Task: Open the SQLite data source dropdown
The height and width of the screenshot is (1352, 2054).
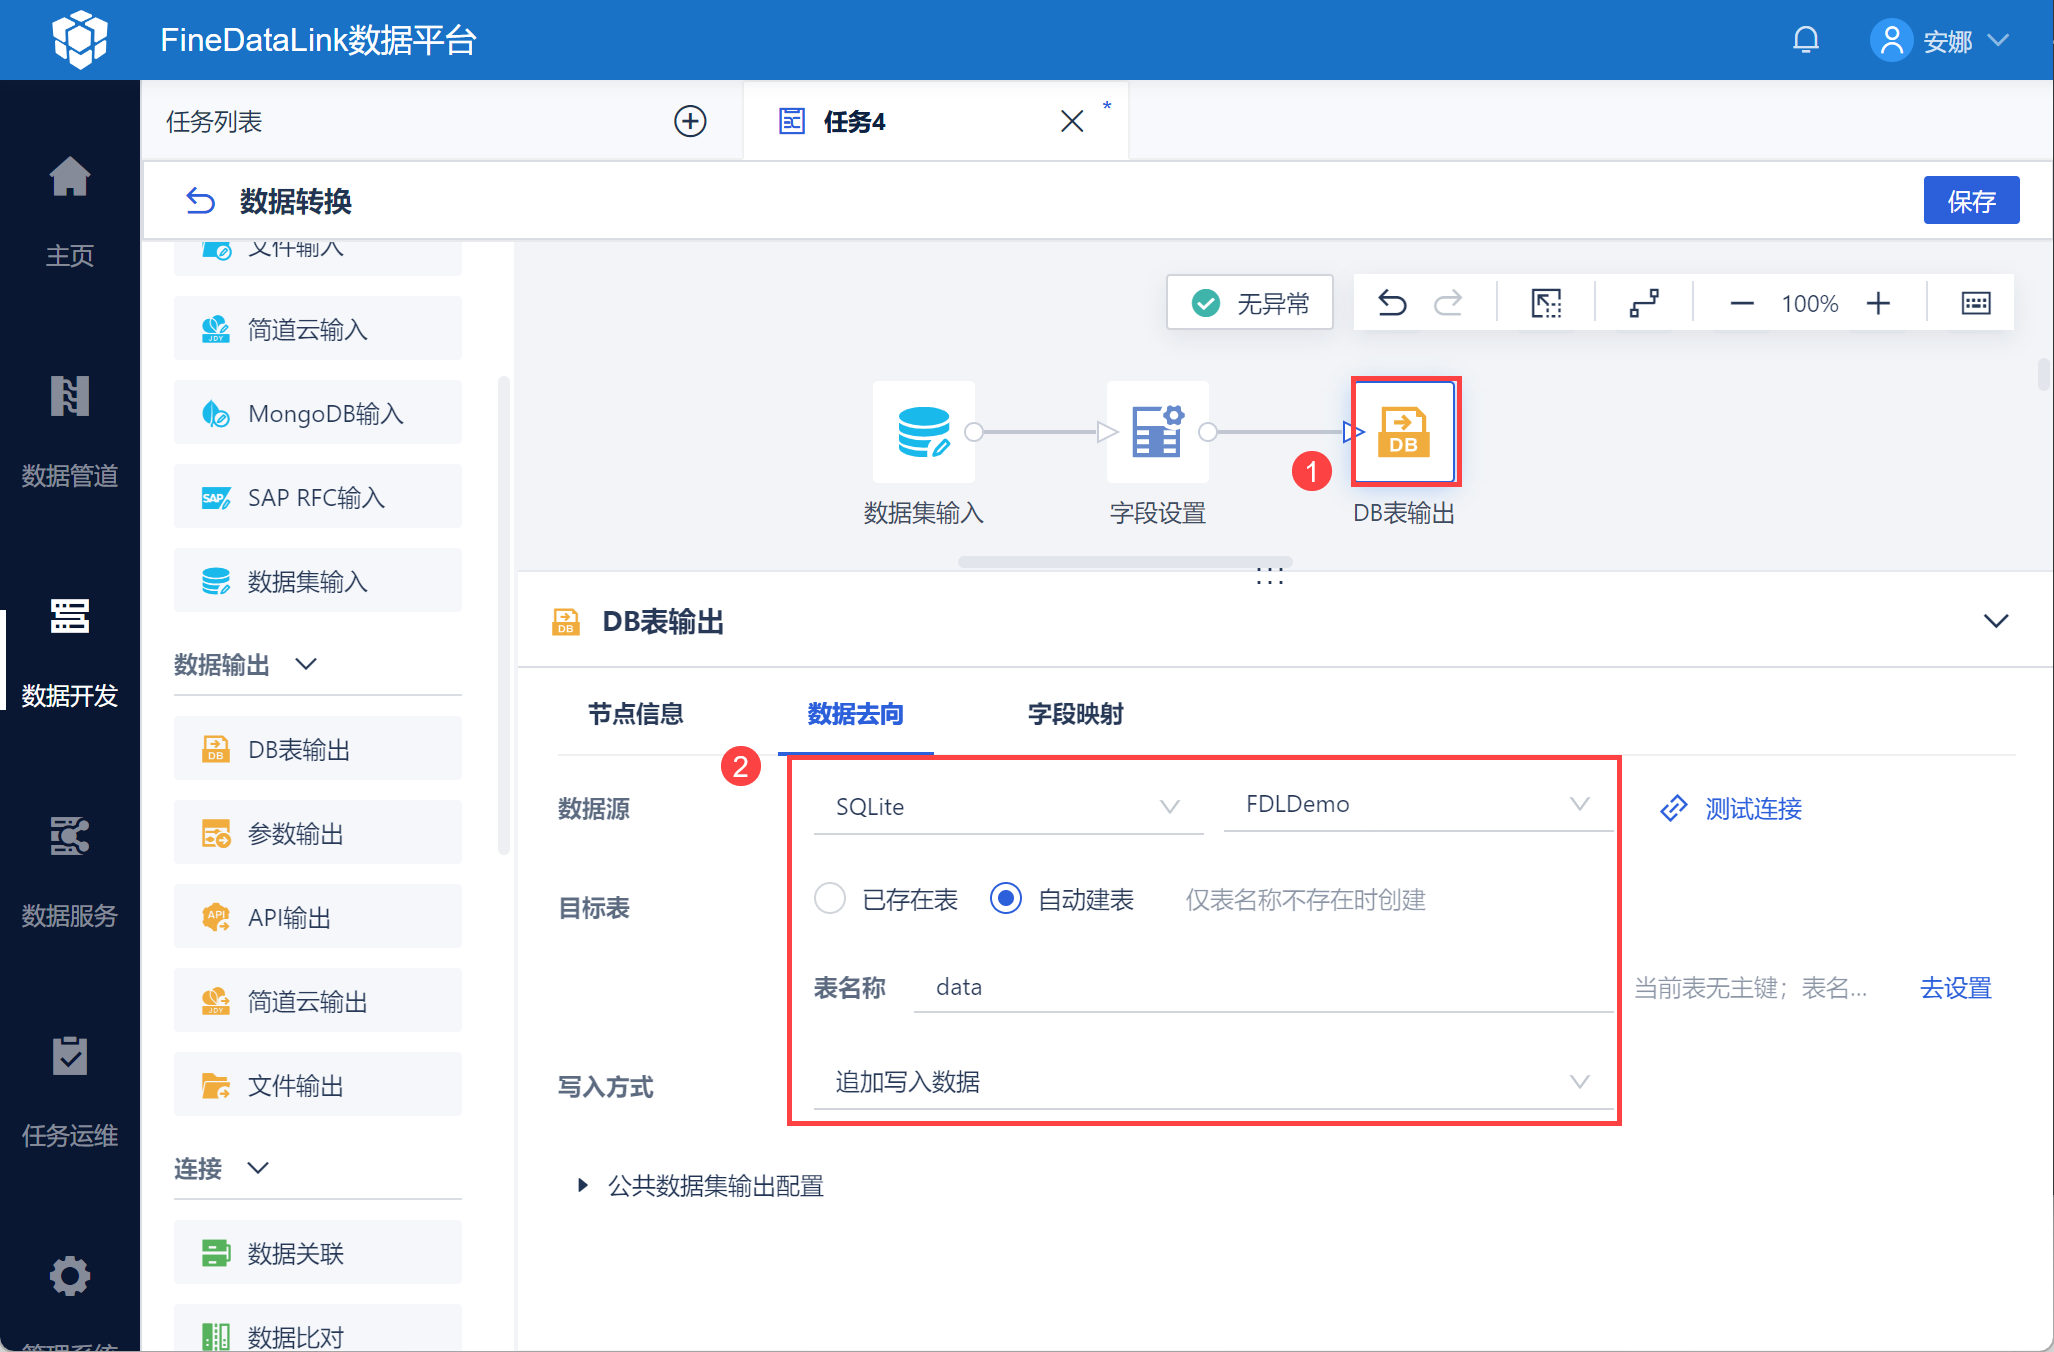Action: [x=1007, y=806]
